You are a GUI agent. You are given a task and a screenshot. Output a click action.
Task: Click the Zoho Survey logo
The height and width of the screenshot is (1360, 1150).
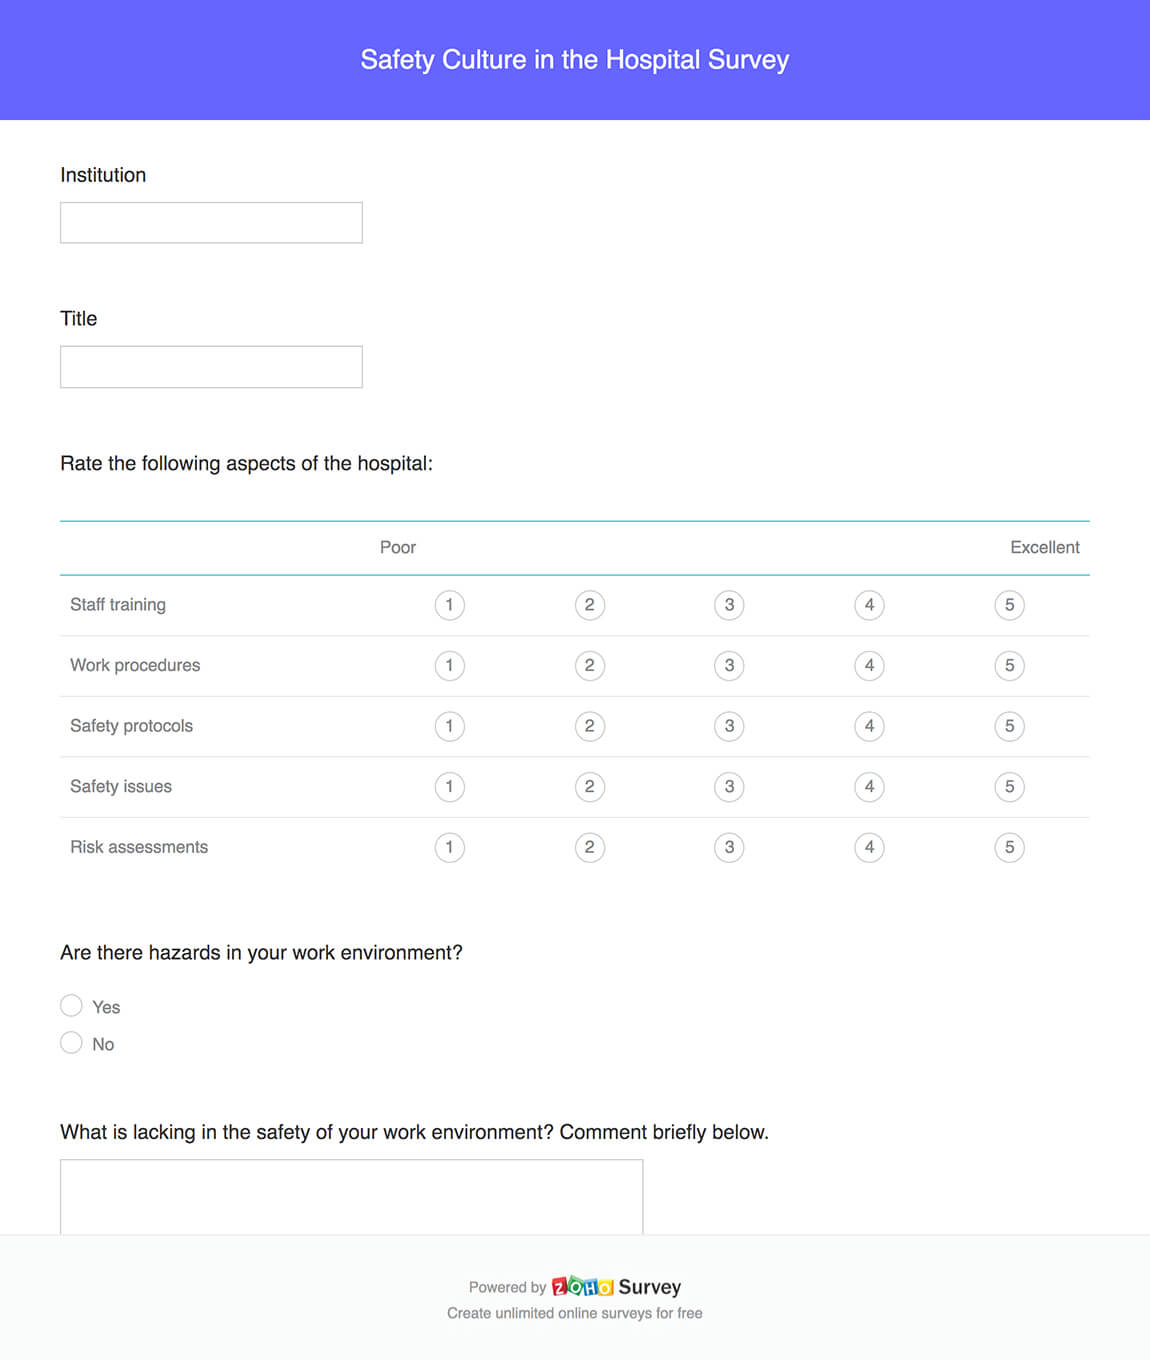[x=583, y=1287]
